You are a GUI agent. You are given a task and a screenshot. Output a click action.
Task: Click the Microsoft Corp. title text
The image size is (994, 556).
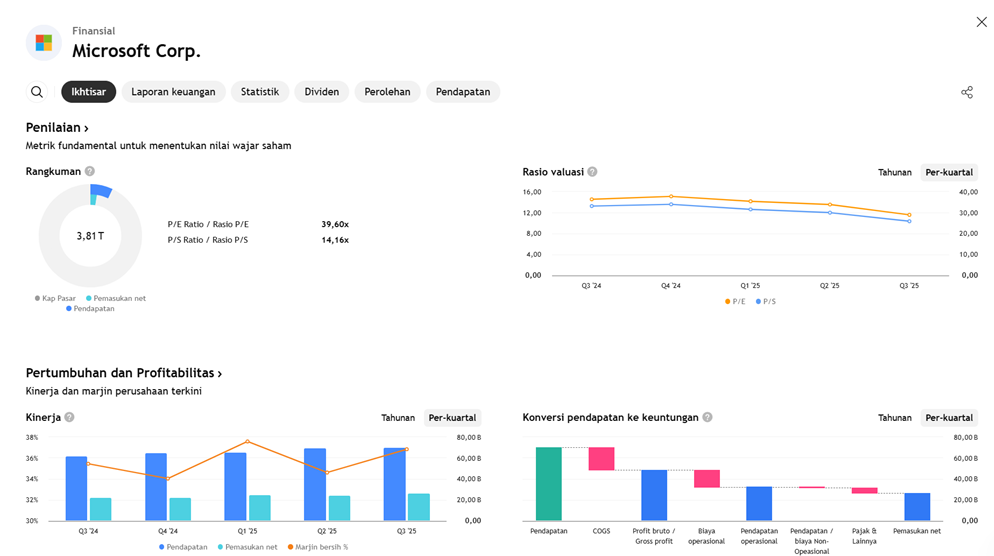point(136,51)
